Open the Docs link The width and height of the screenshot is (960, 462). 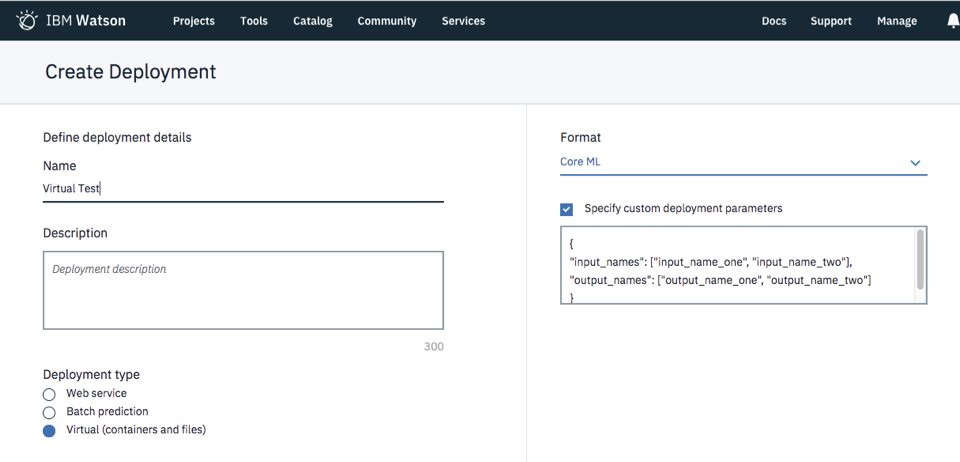(x=774, y=21)
